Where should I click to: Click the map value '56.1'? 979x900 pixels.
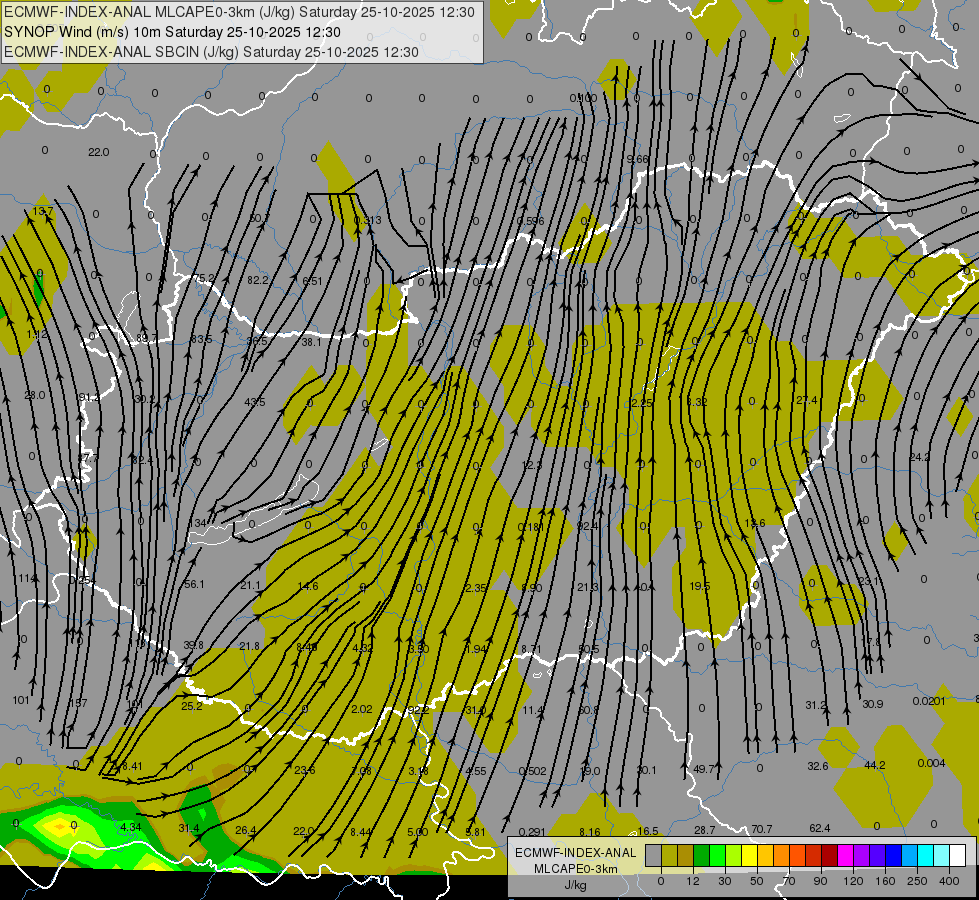click(x=194, y=584)
